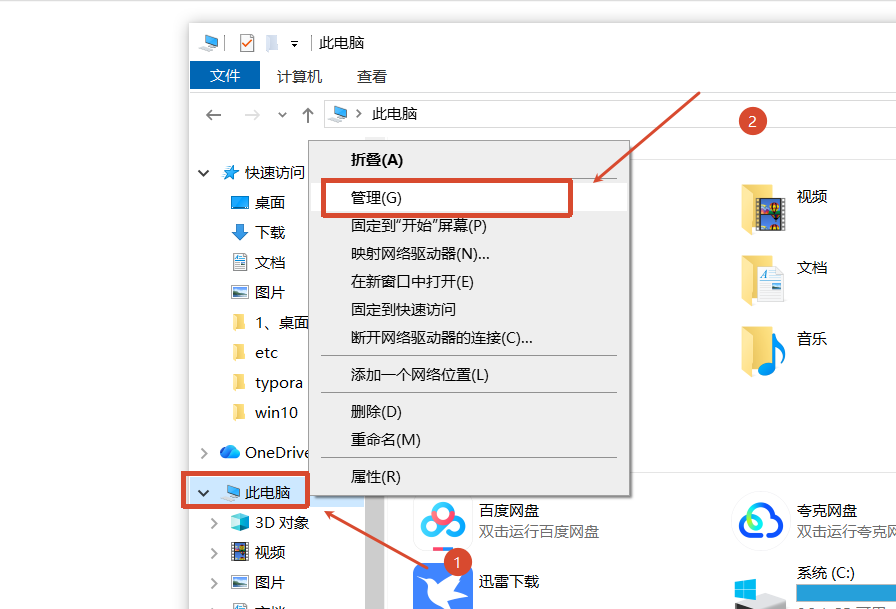Open the 1、桌面 folder in sidebar
Image resolution: width=896 pixels, height=609 pixels.
coord(271,322)
